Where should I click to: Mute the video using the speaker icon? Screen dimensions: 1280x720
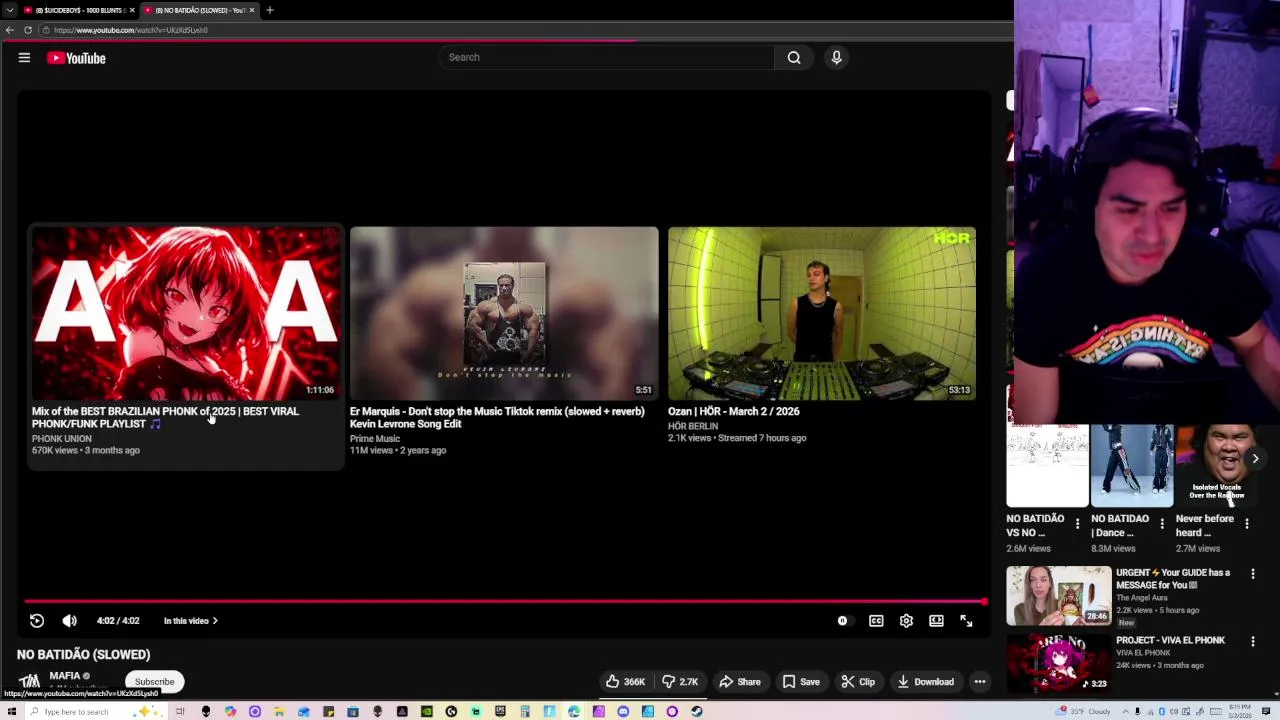click(70, 621)
